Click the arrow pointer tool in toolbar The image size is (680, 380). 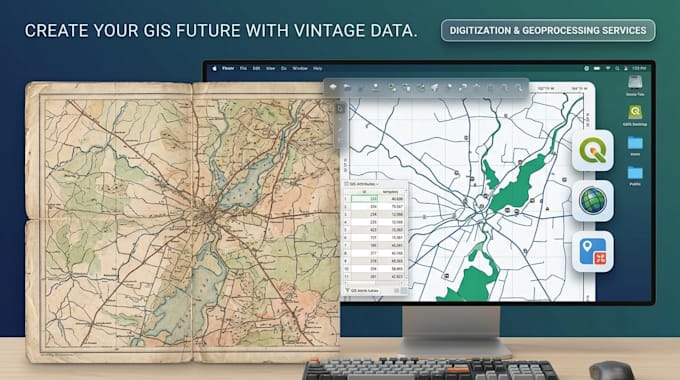click(x=435, y=88)
